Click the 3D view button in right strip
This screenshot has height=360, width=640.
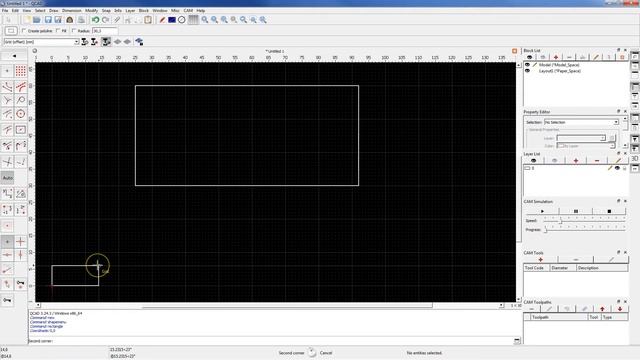point(635,159)
